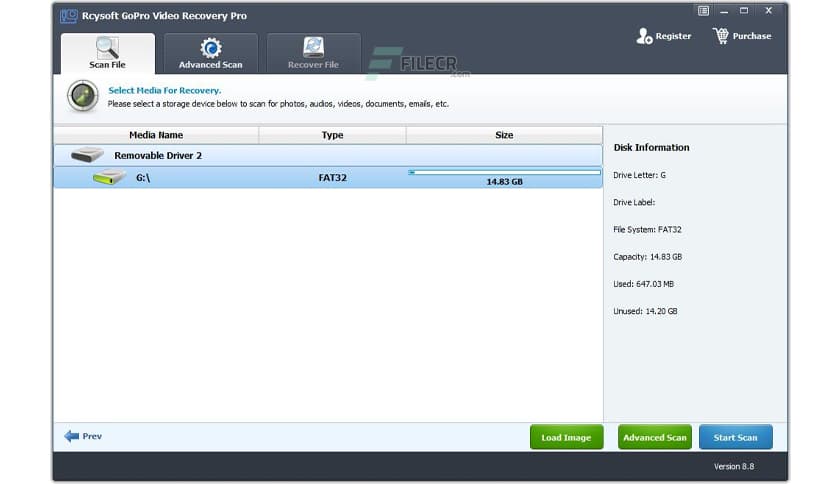This screenshot has height=484, width=836.
Task: Sort by Type column header
Action: point(332,135)
